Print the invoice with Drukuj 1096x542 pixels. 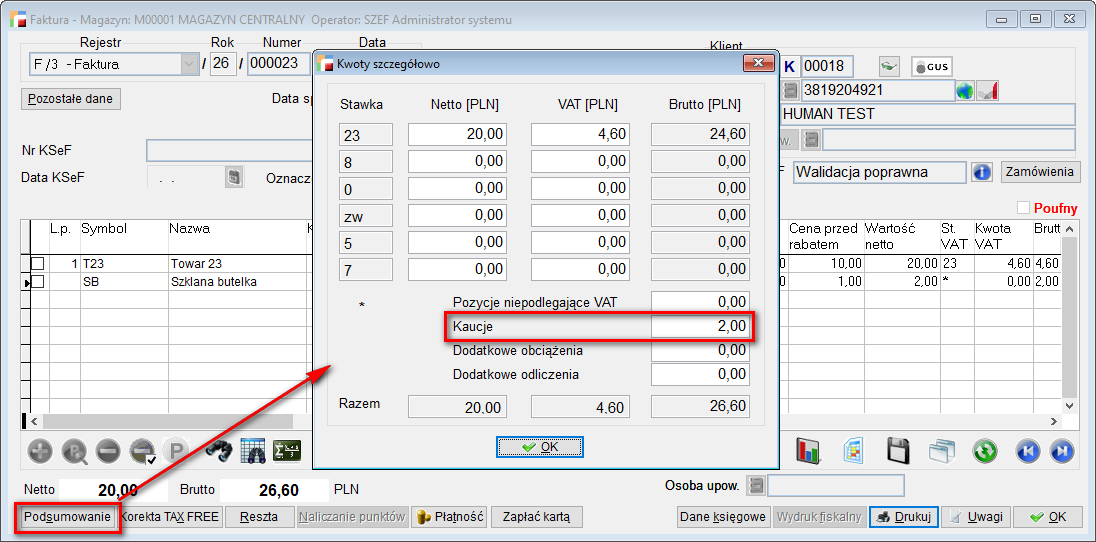pyautogui.click(x=904, y=517)
